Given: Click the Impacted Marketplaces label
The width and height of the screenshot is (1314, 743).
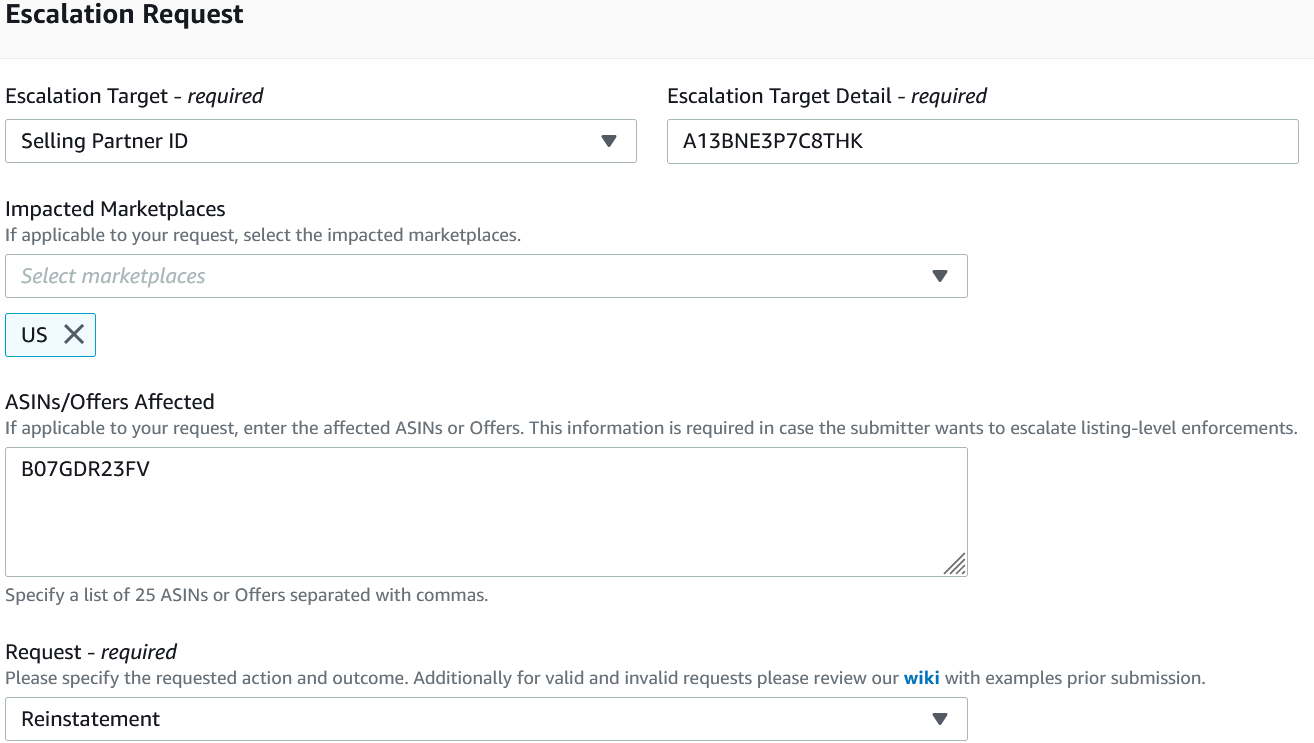Looking at the screenshot, I should tap(115, 209).
